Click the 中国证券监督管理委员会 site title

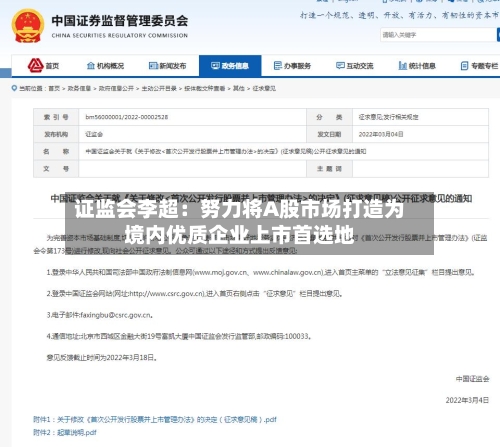[x=120, y=21]
